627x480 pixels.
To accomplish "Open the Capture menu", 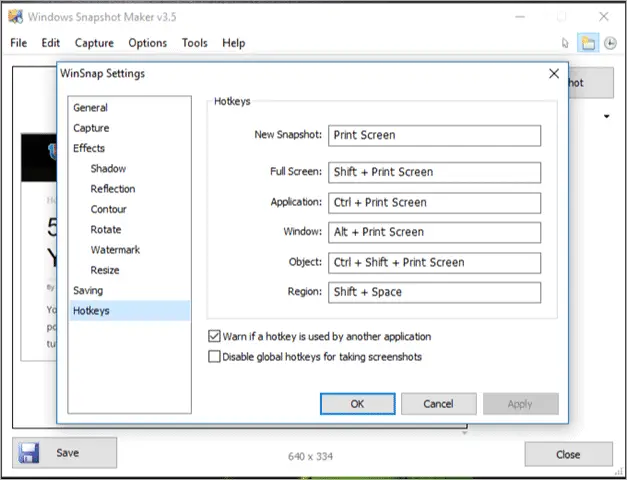I will click(x=94, y=43).
